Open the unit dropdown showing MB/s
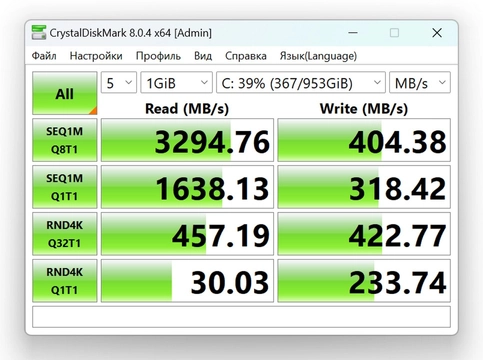The width and height of the screenshot is (483, 360). pyautogui.click(x=420, y=82)
